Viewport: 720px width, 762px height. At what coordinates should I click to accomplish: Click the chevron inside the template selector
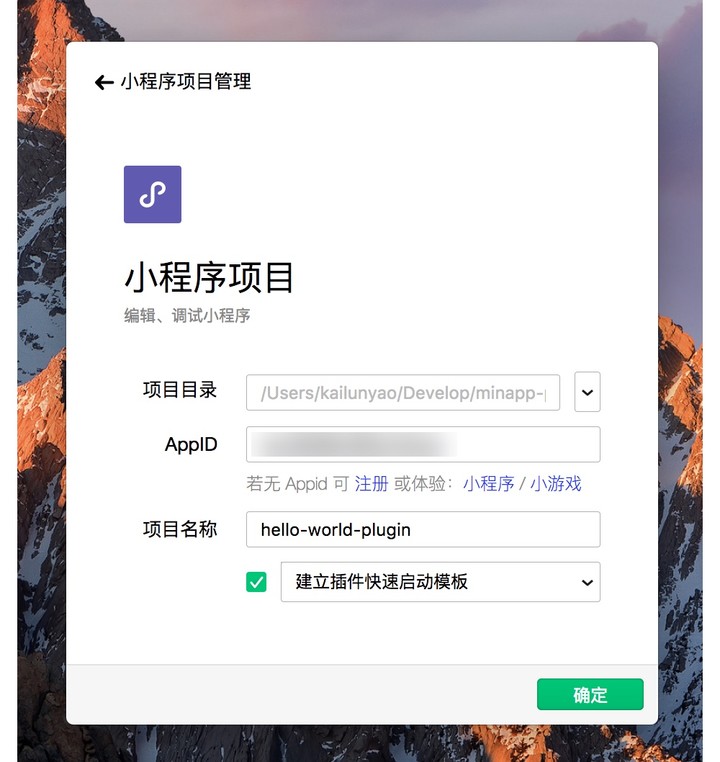pos(587,582)
